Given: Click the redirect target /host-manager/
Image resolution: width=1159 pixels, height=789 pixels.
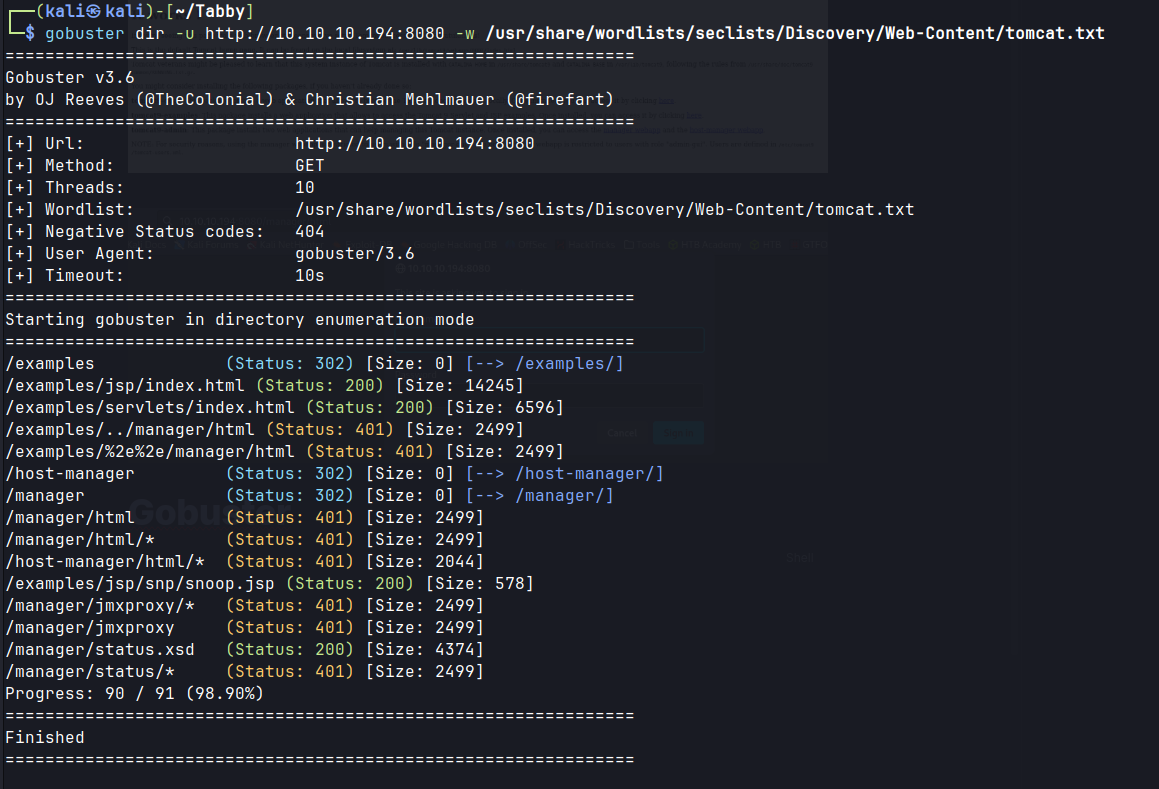Looking at the screenshot, I should click(x=584, y=474).
